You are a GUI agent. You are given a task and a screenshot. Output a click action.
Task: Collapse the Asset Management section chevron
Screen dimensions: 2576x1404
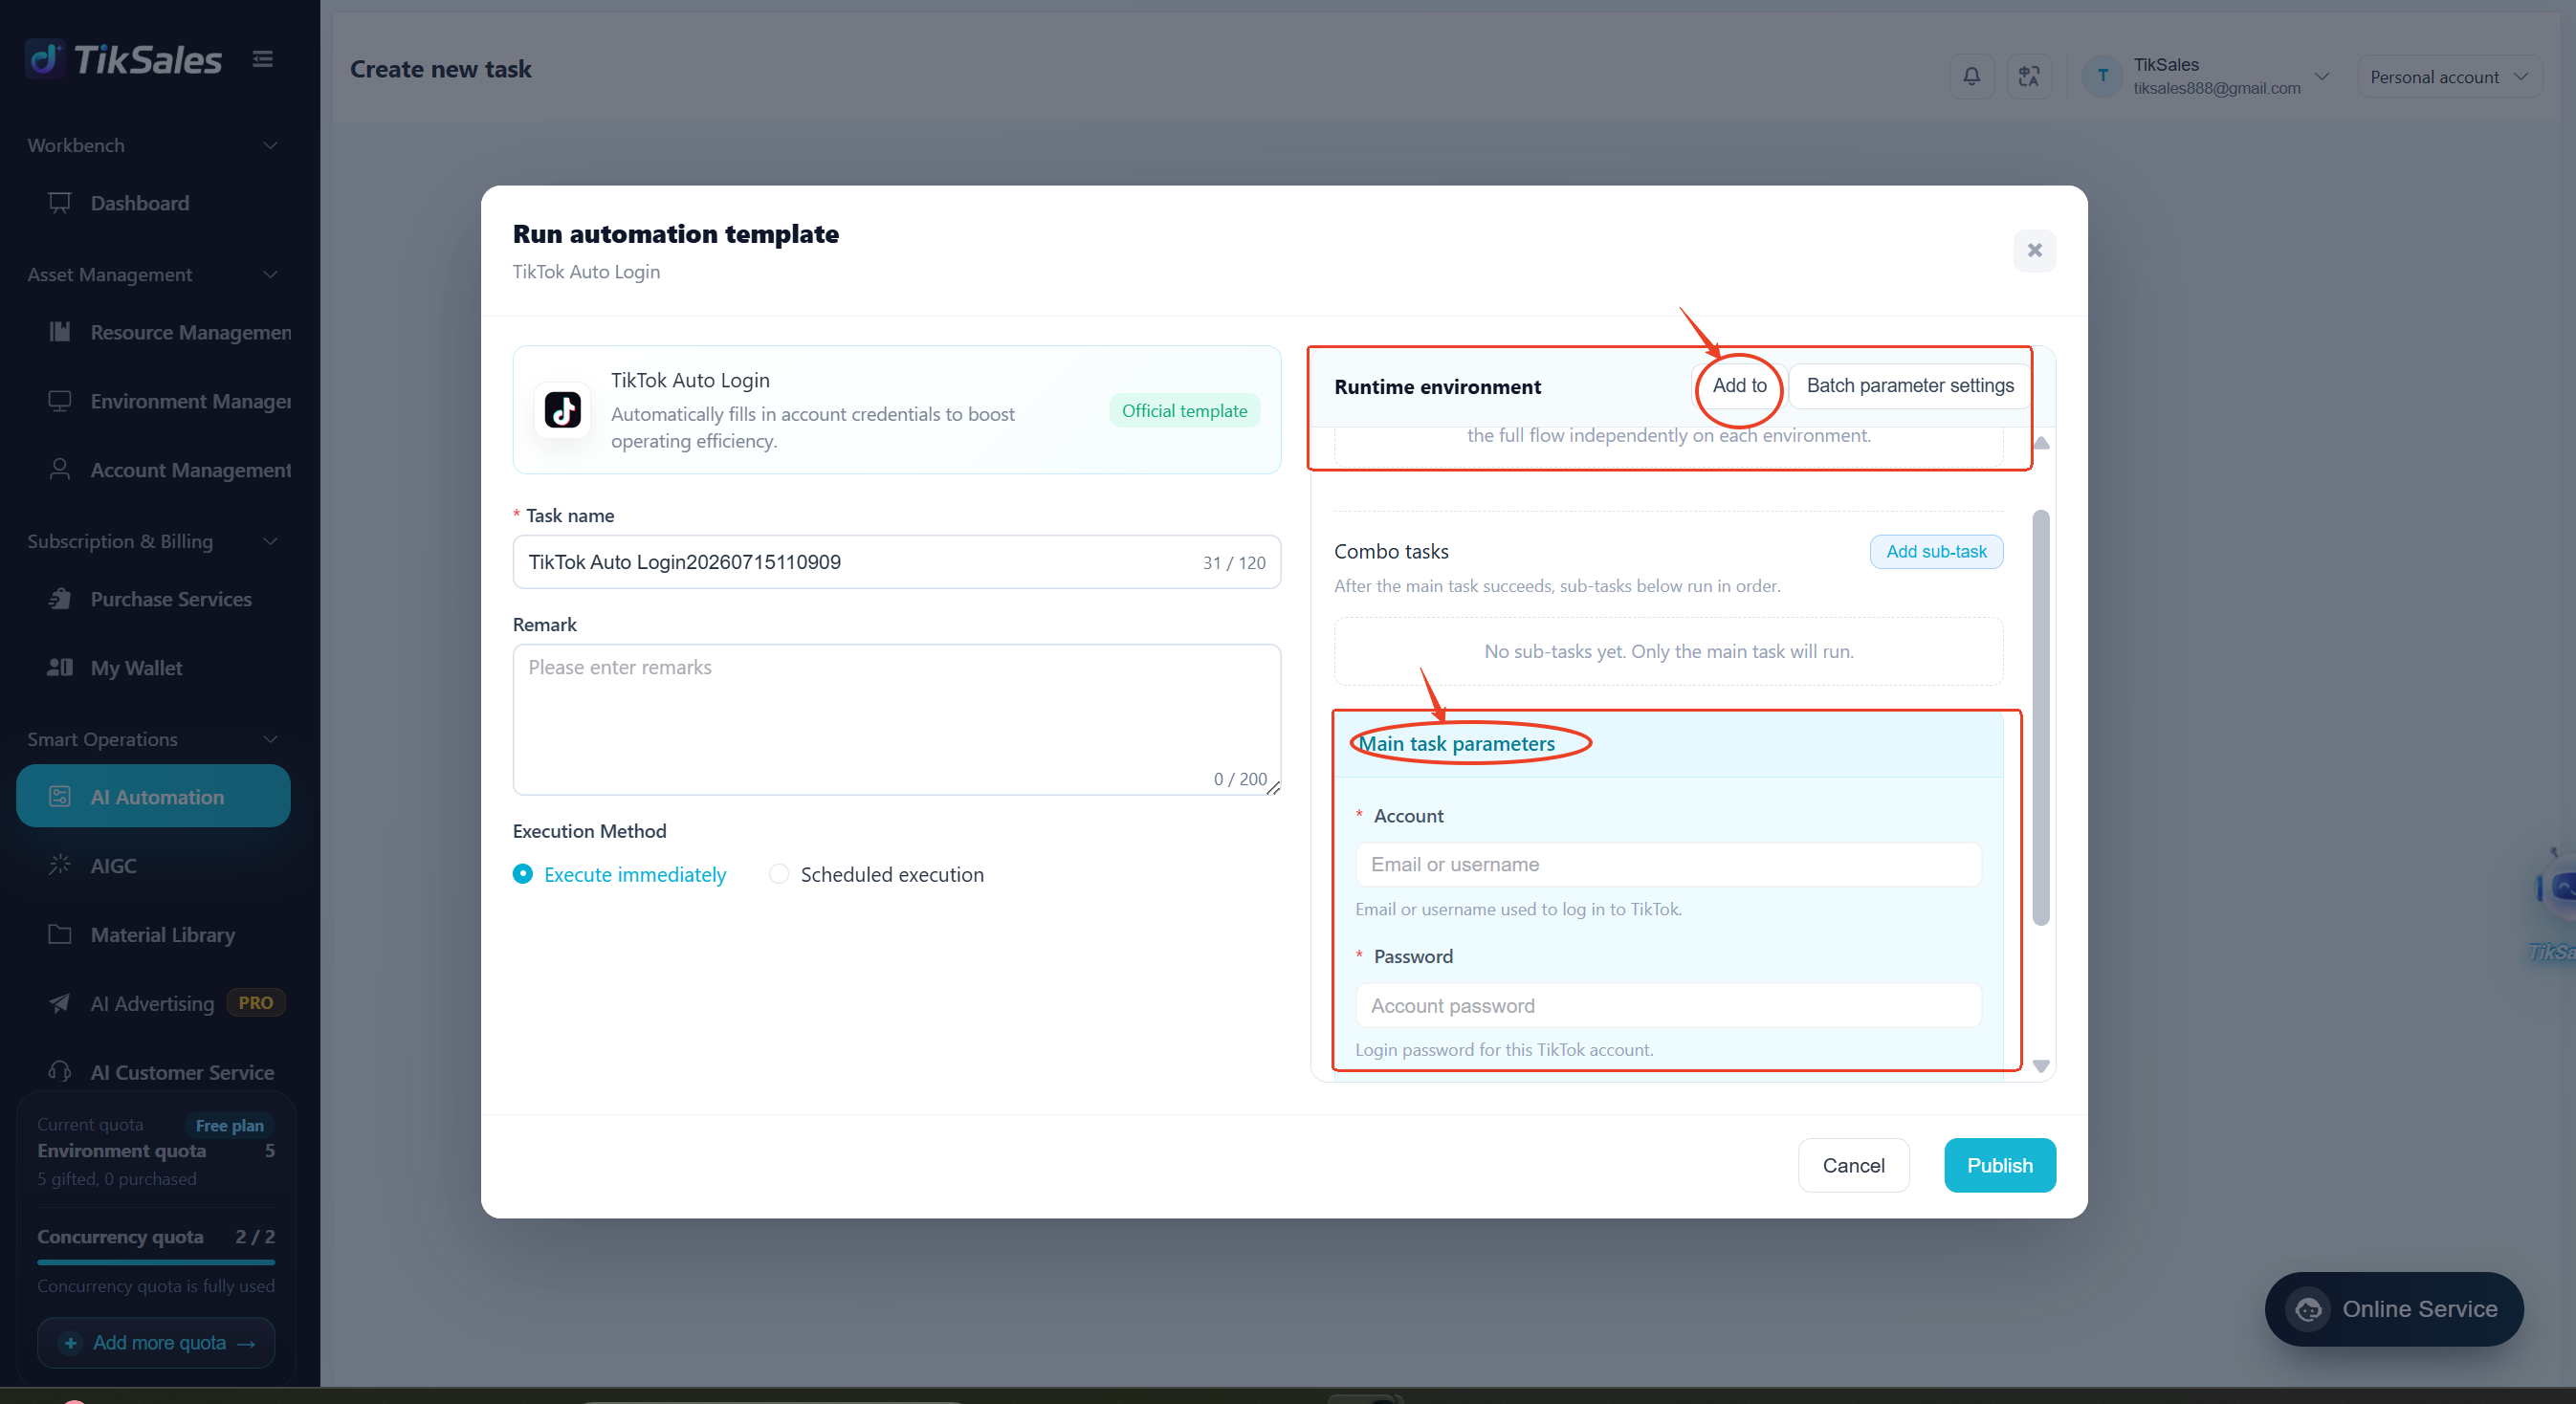[x=270, y=274]
